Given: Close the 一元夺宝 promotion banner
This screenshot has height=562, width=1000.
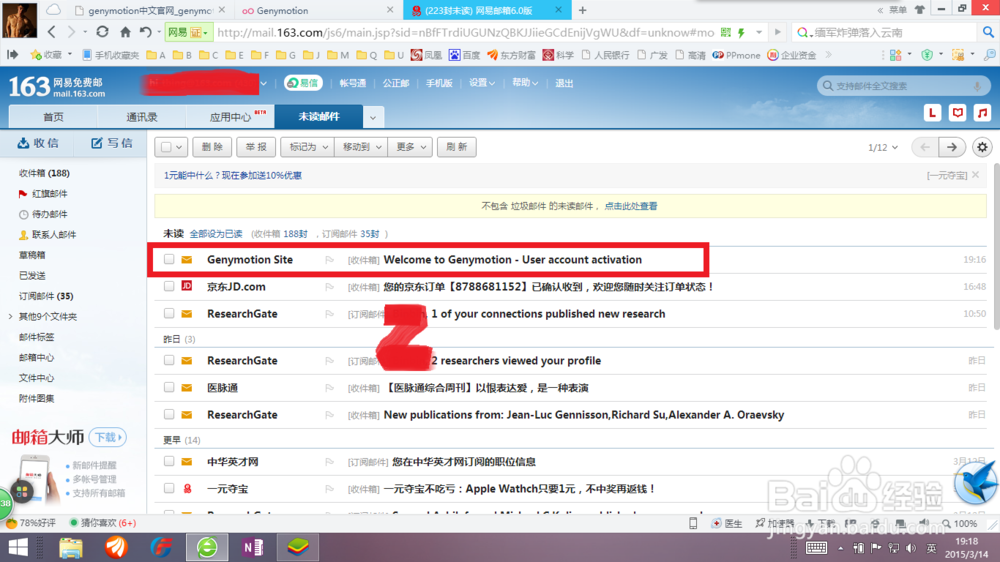Looking at the screenshot, I should pyautogui.click(x=976, y=175).
